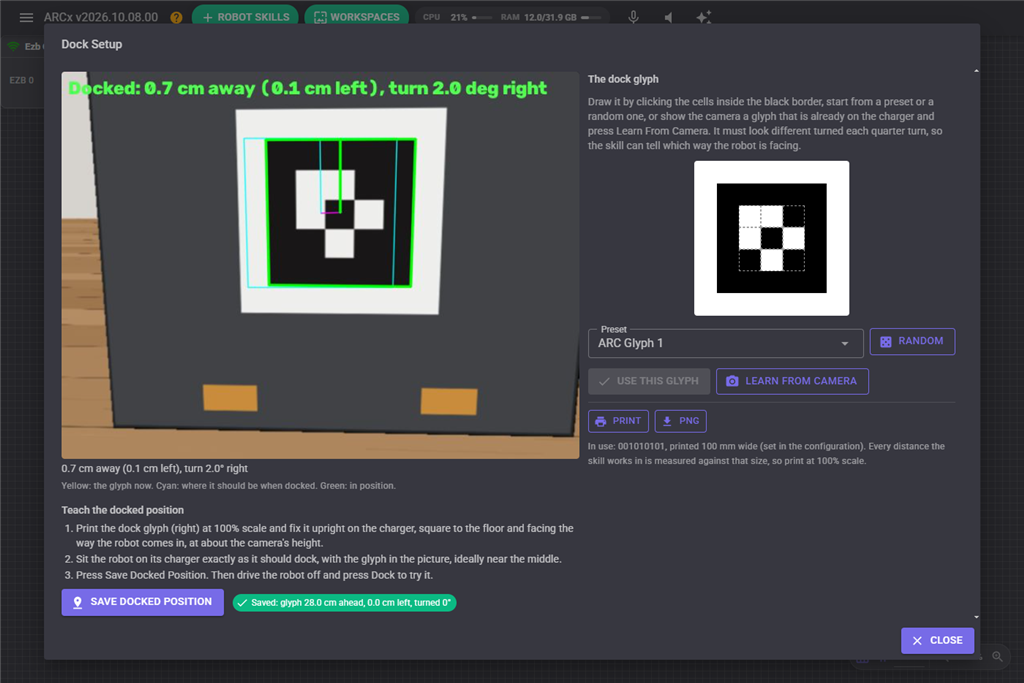Click Save Docked Position

point(142,602)
